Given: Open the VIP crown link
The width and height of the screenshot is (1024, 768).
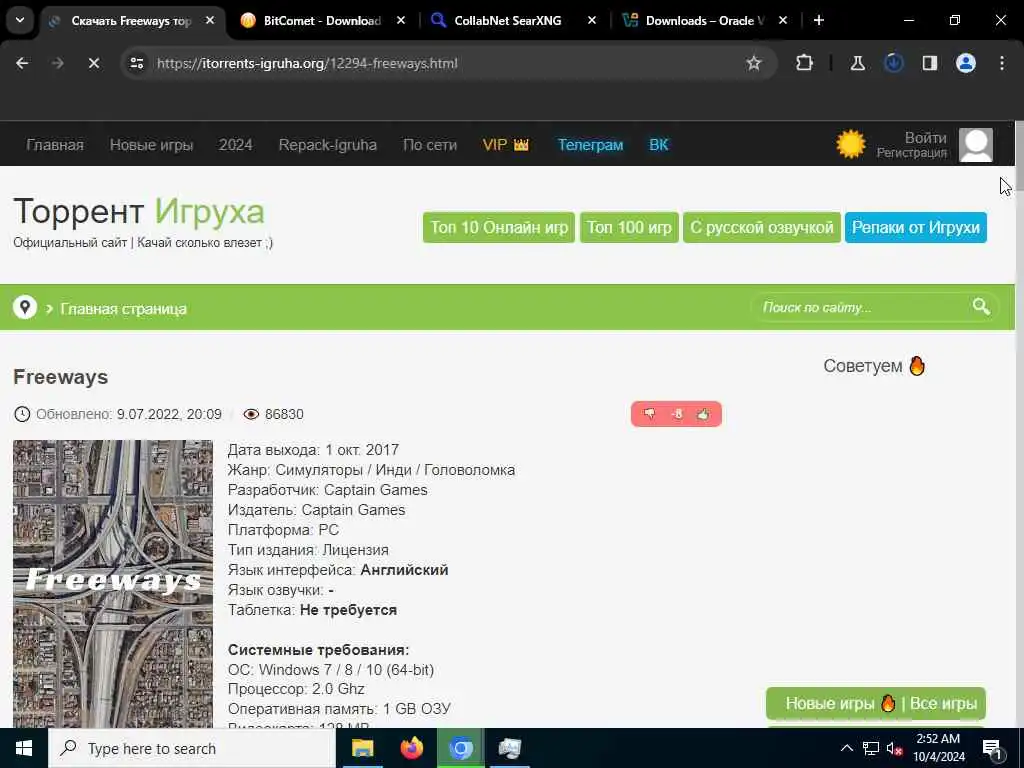Looking at the screenshot, I should coord(505,145).
